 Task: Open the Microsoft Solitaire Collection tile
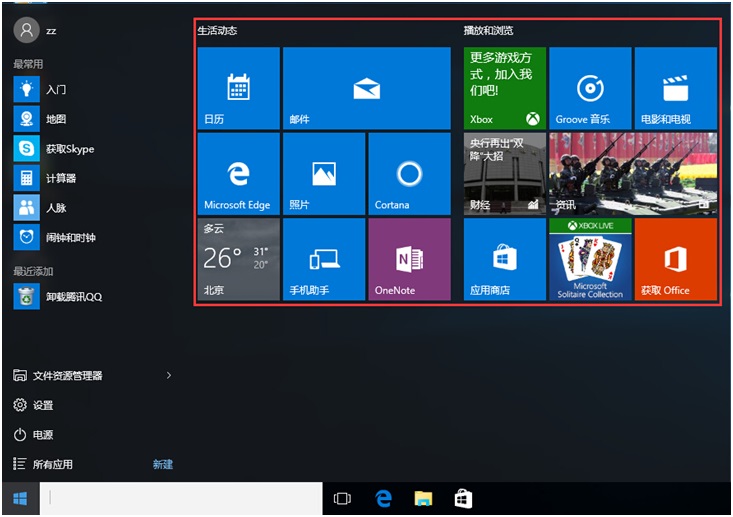590,260
